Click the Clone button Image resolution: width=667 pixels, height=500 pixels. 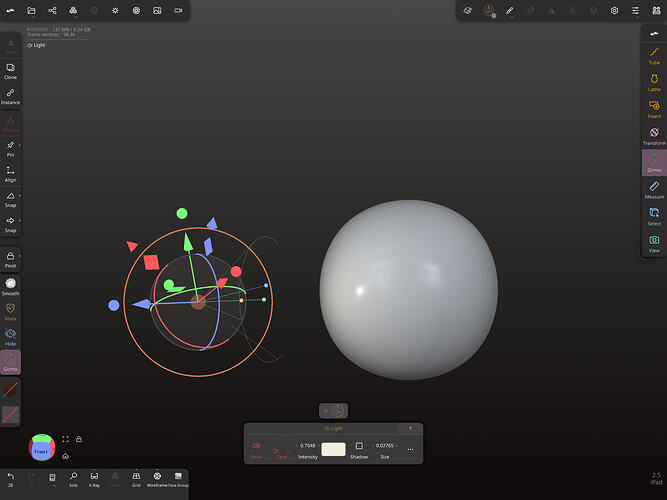(11, 71)
